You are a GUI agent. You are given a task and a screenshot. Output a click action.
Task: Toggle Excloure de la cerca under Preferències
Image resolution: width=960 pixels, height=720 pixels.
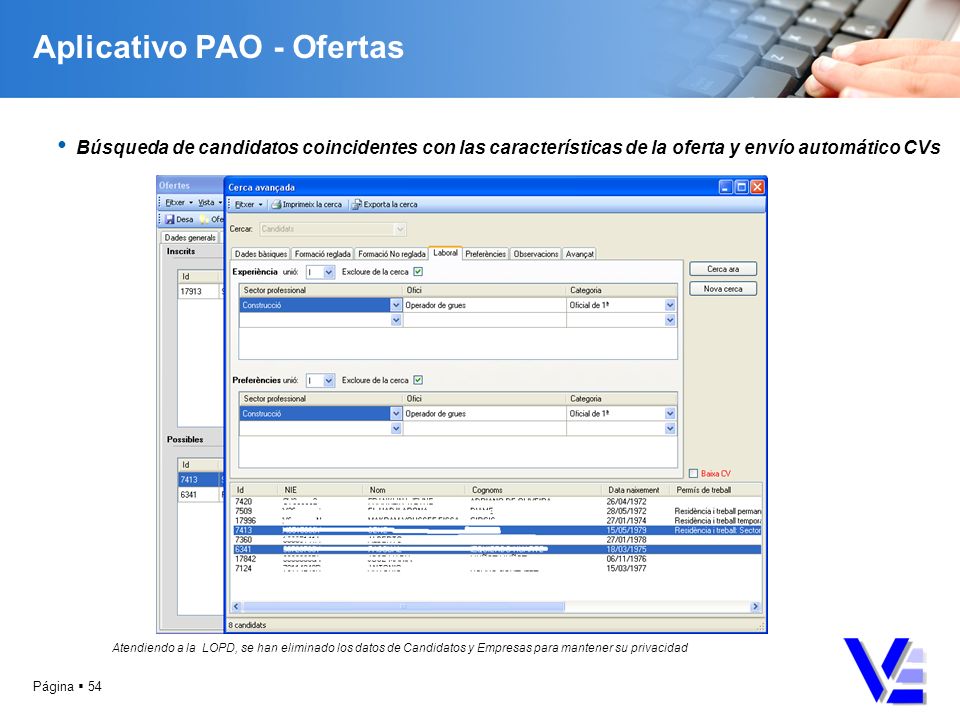tap(418, 380)
